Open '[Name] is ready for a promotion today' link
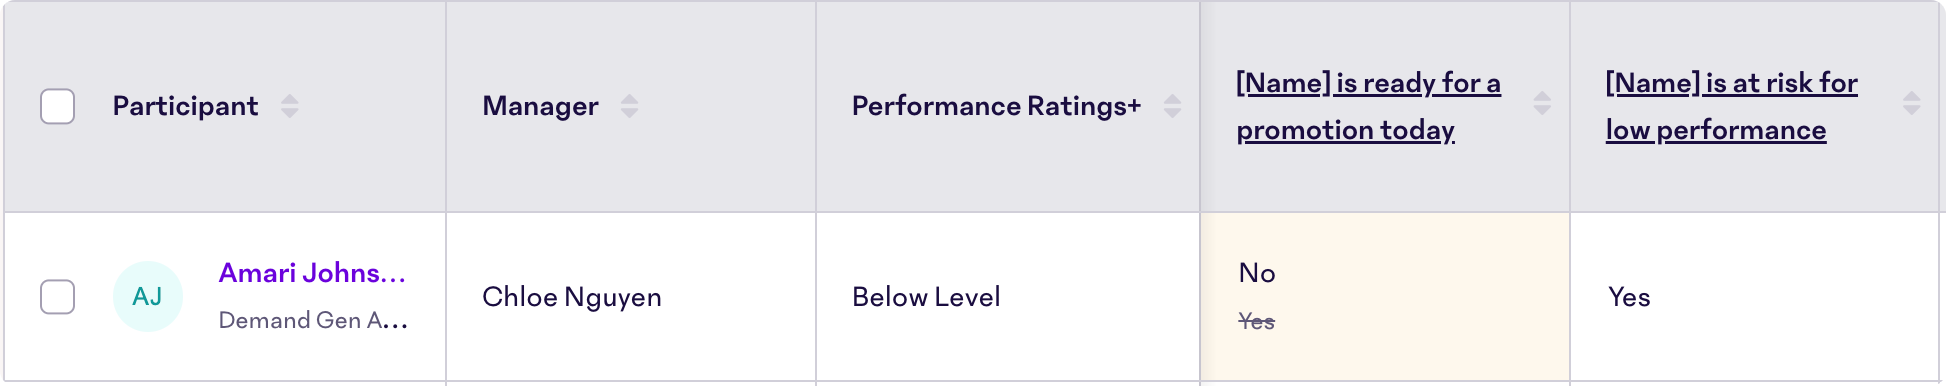Viewport: 1946px width, 386px height. click(1368, 106)
